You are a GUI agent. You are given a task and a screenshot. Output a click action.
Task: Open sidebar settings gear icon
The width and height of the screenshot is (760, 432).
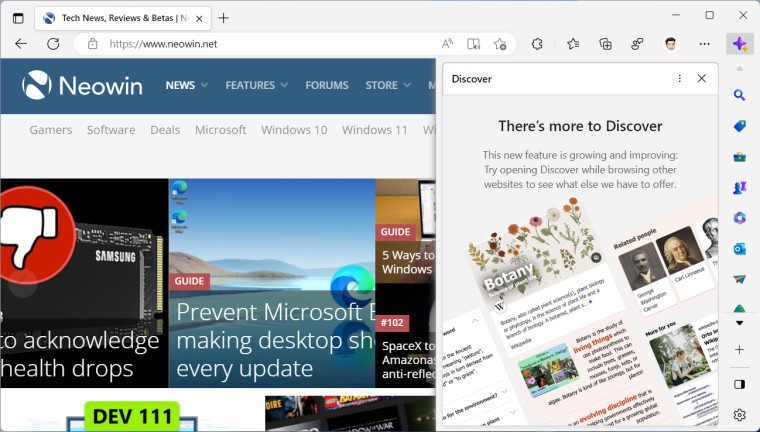[x=739, y=415]
